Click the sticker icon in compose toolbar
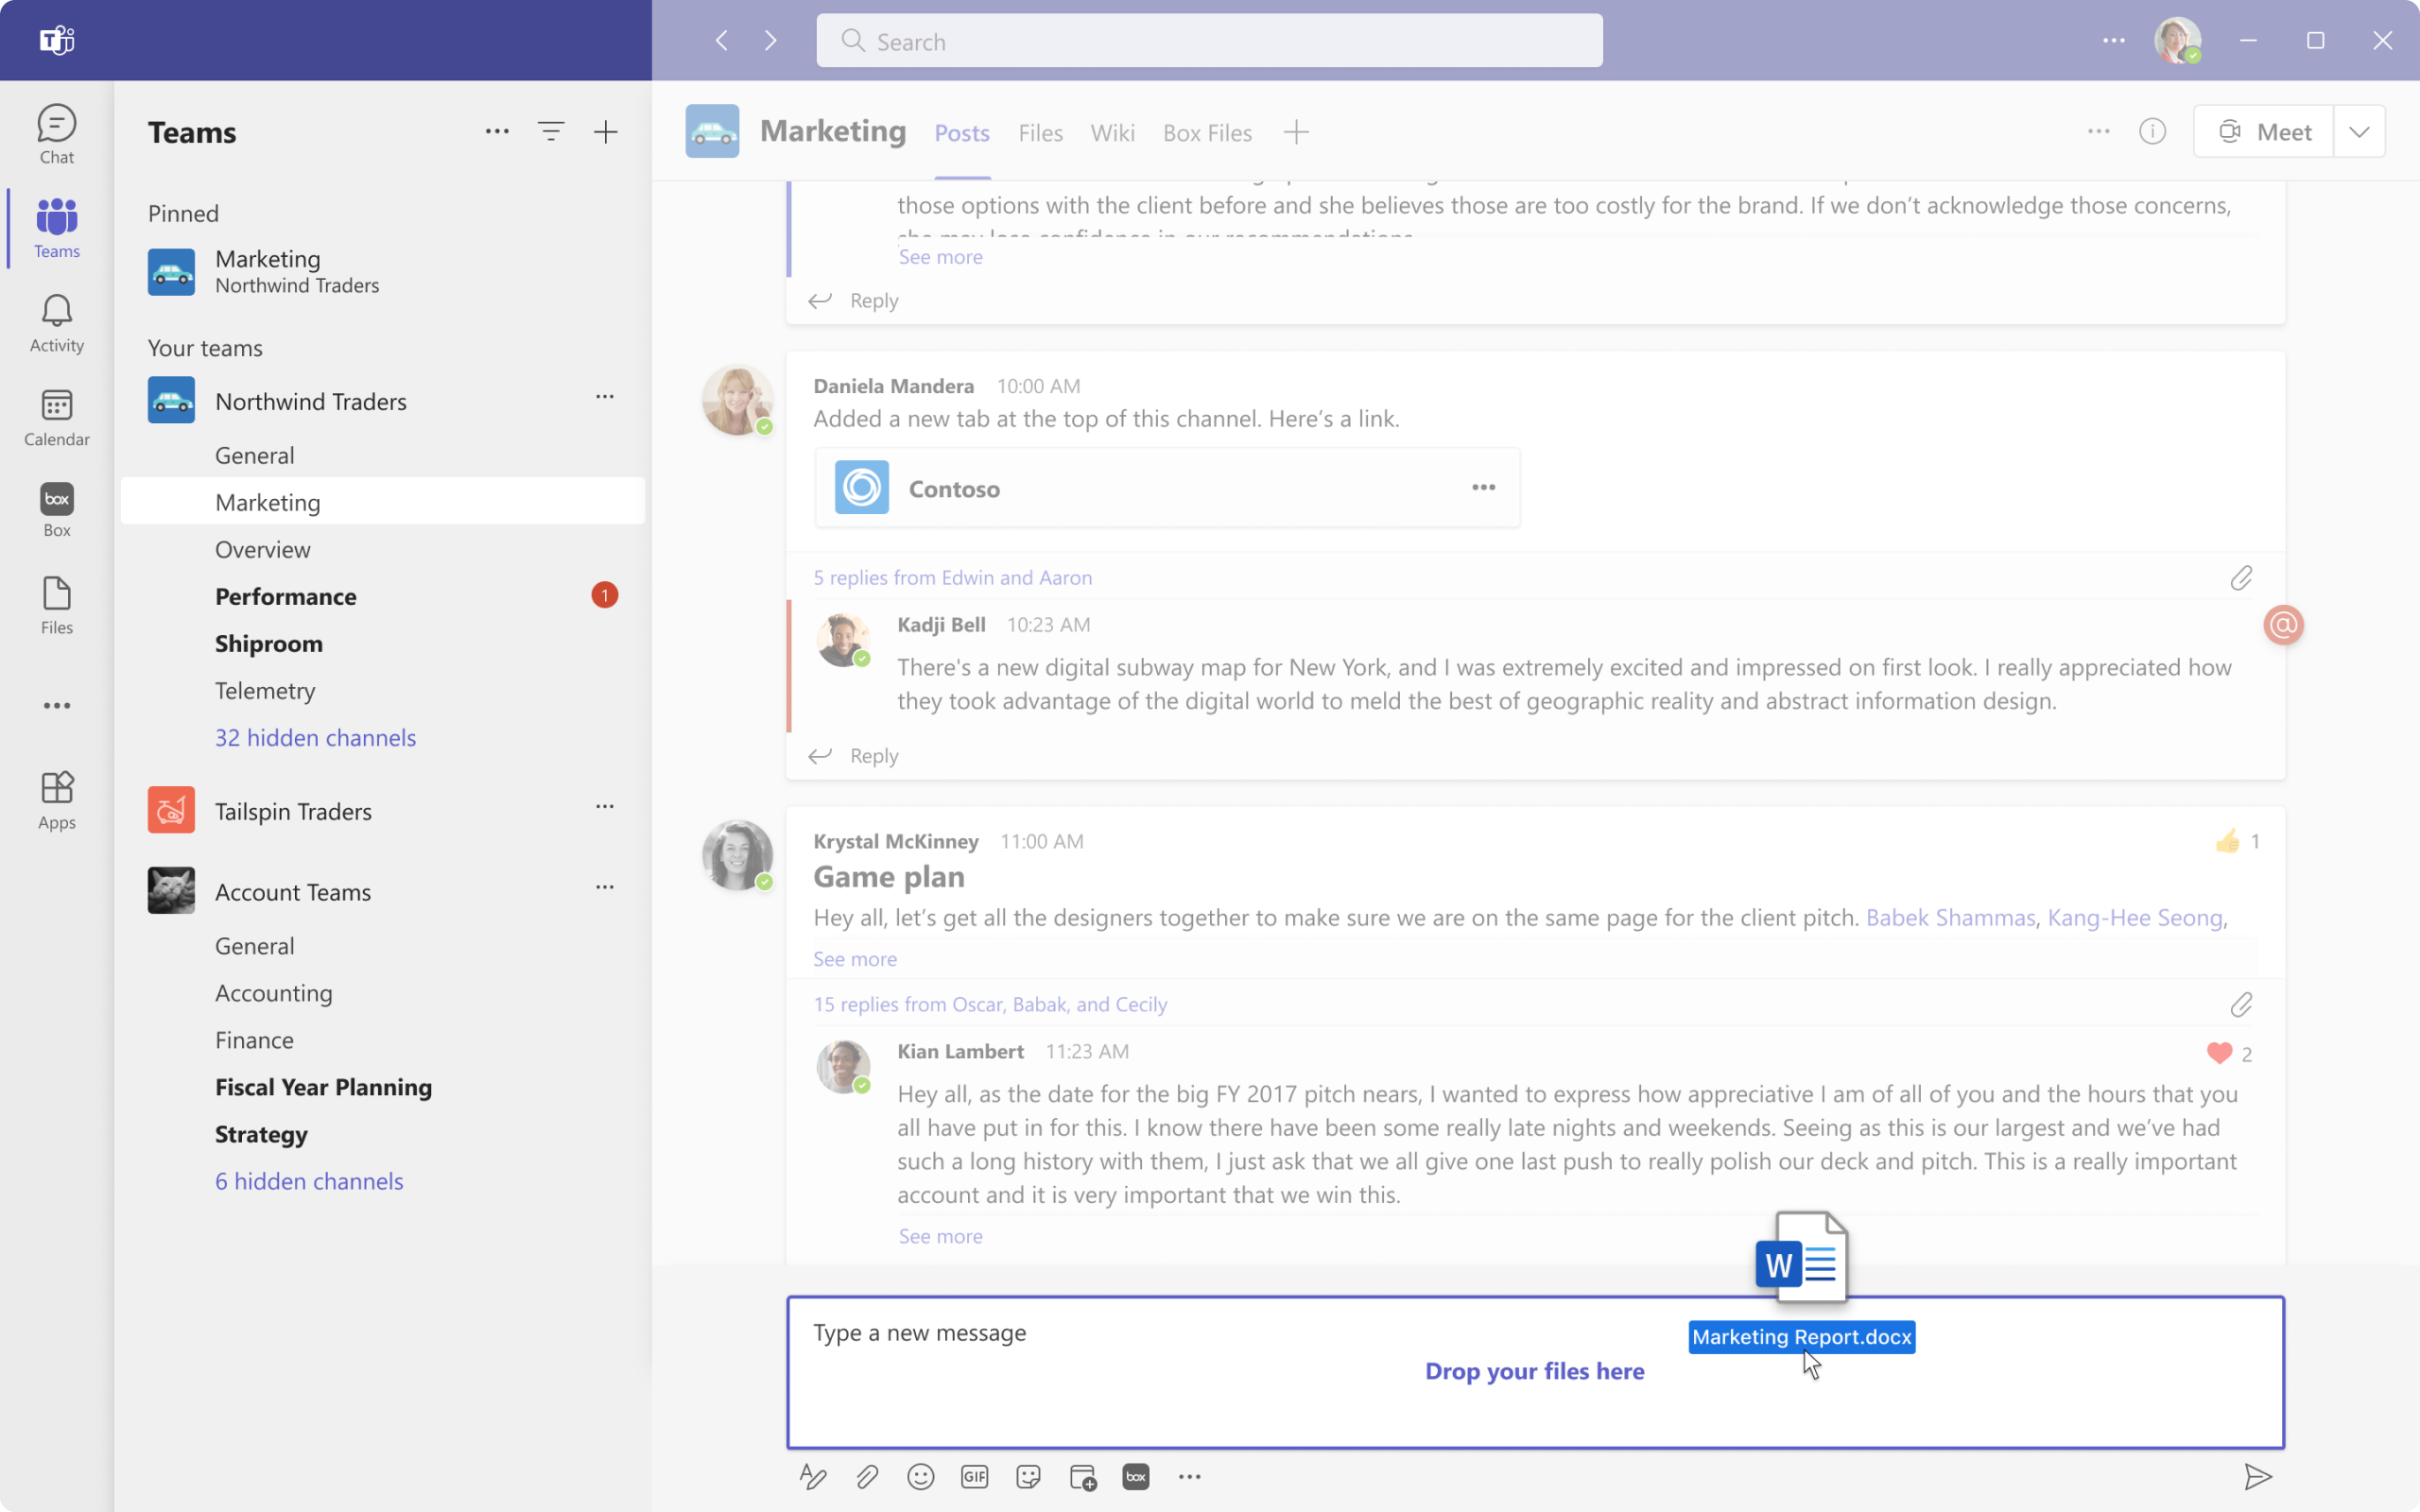 tap(1028, 1476)
